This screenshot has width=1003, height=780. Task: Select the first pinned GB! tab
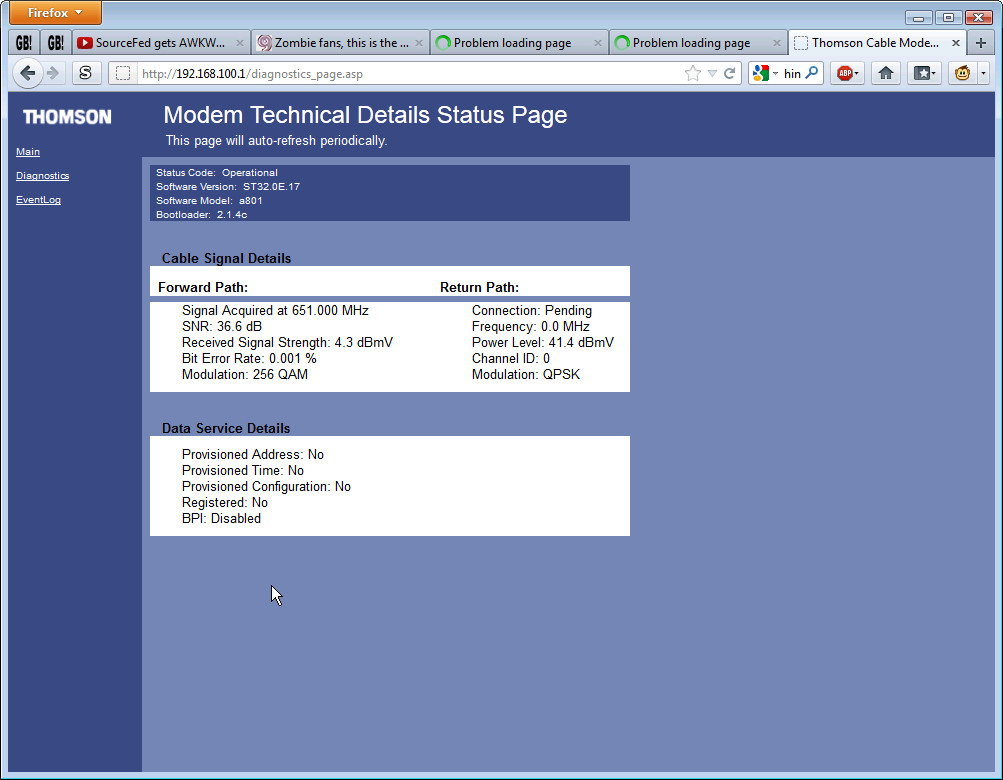pyautogui.click(x=24, y=43)
